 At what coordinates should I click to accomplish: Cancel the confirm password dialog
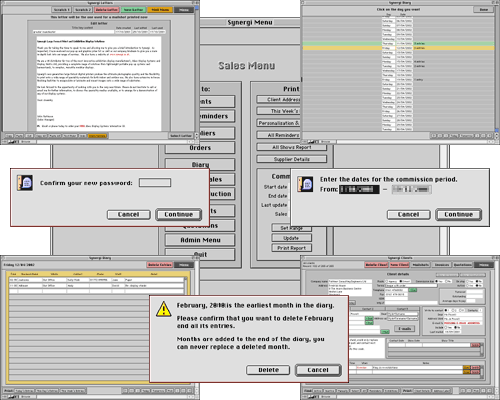click(x=128, y=214)
